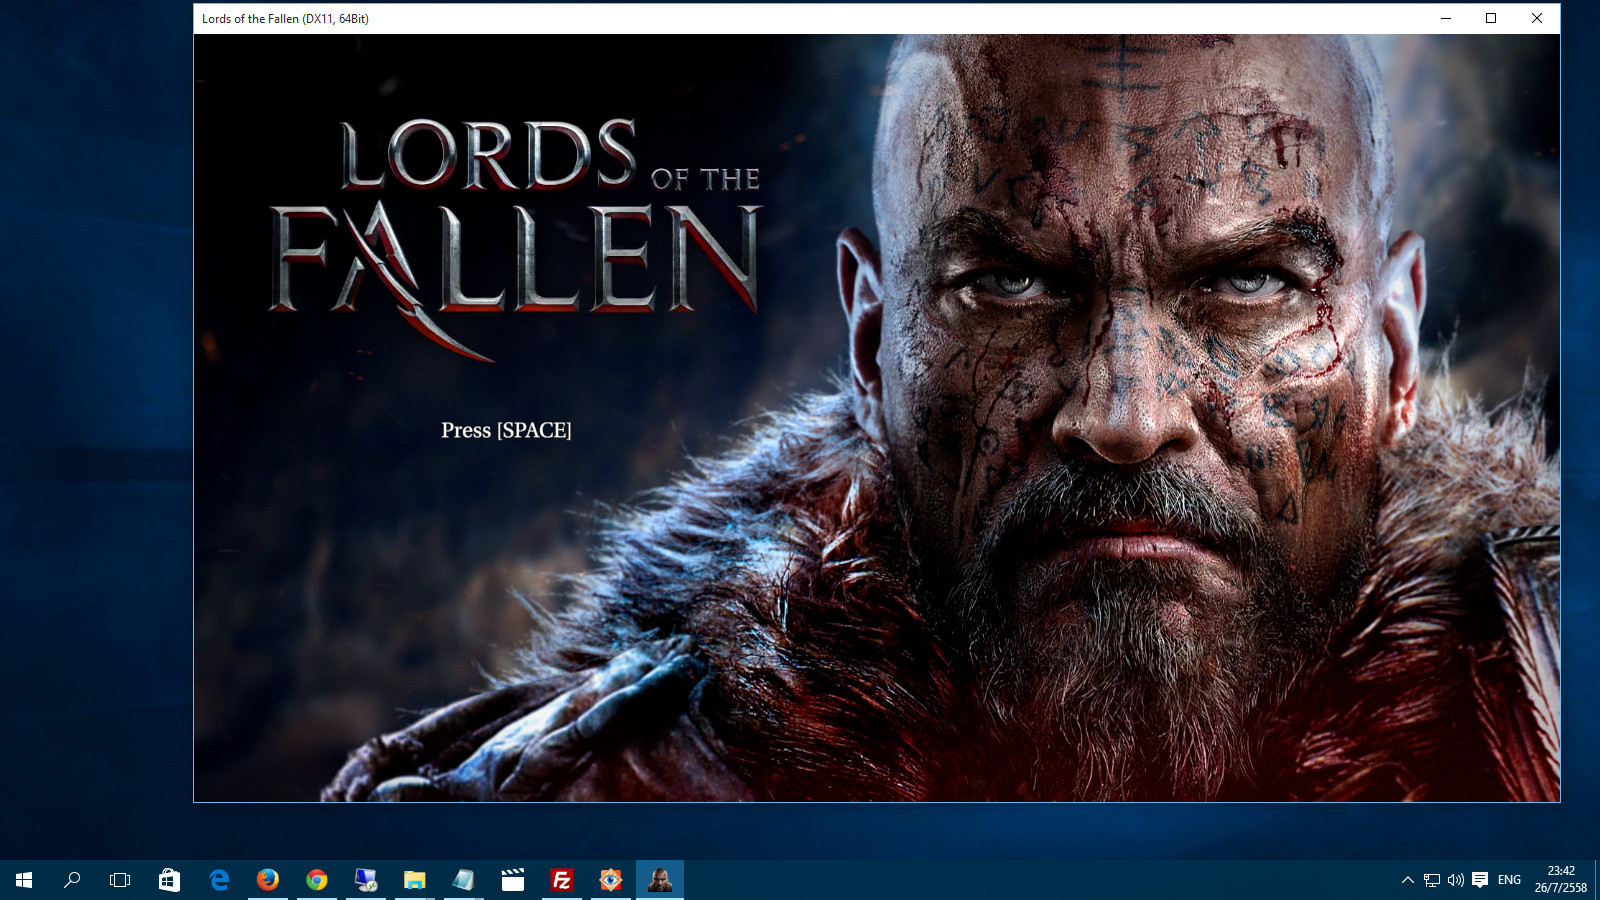Launch Windows Store from the taskbar
The height and width of the screenshot is (900, 1600).
[170, 880]
